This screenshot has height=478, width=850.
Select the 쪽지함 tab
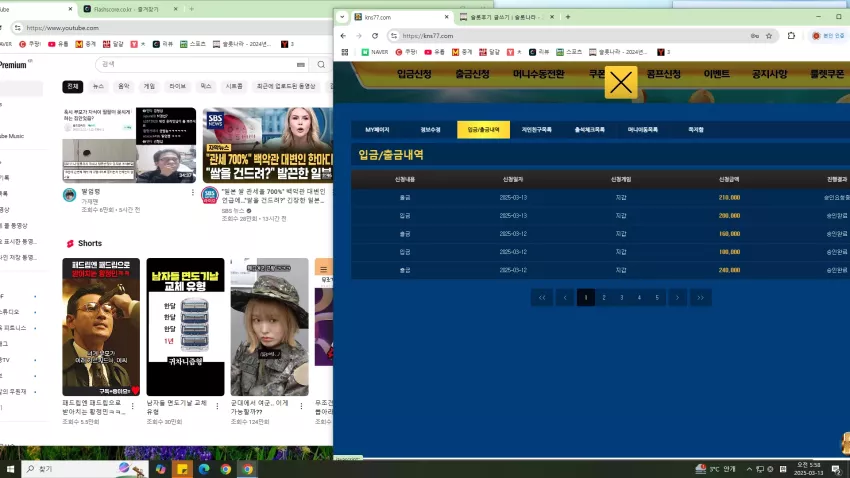[x=696, y=130]
